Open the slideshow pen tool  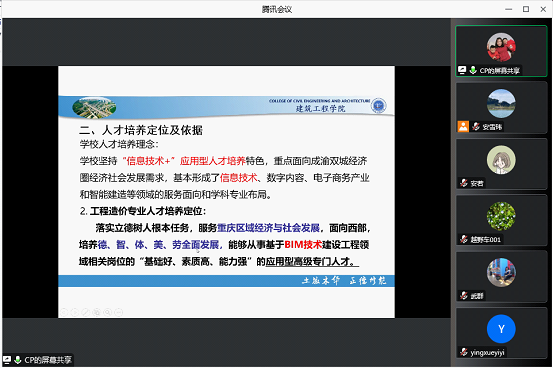pyautogui.click(x=86, y=312)
